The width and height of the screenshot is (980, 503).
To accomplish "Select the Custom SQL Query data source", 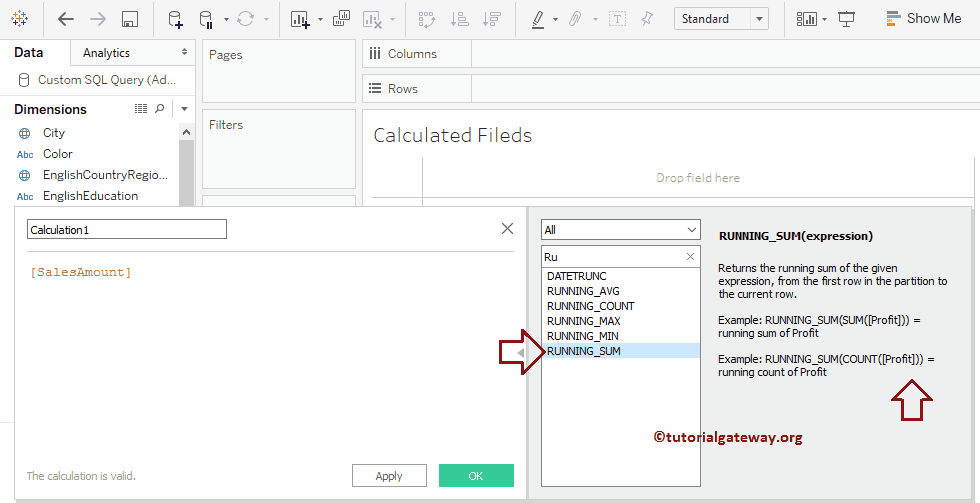I will pos(98,79).
